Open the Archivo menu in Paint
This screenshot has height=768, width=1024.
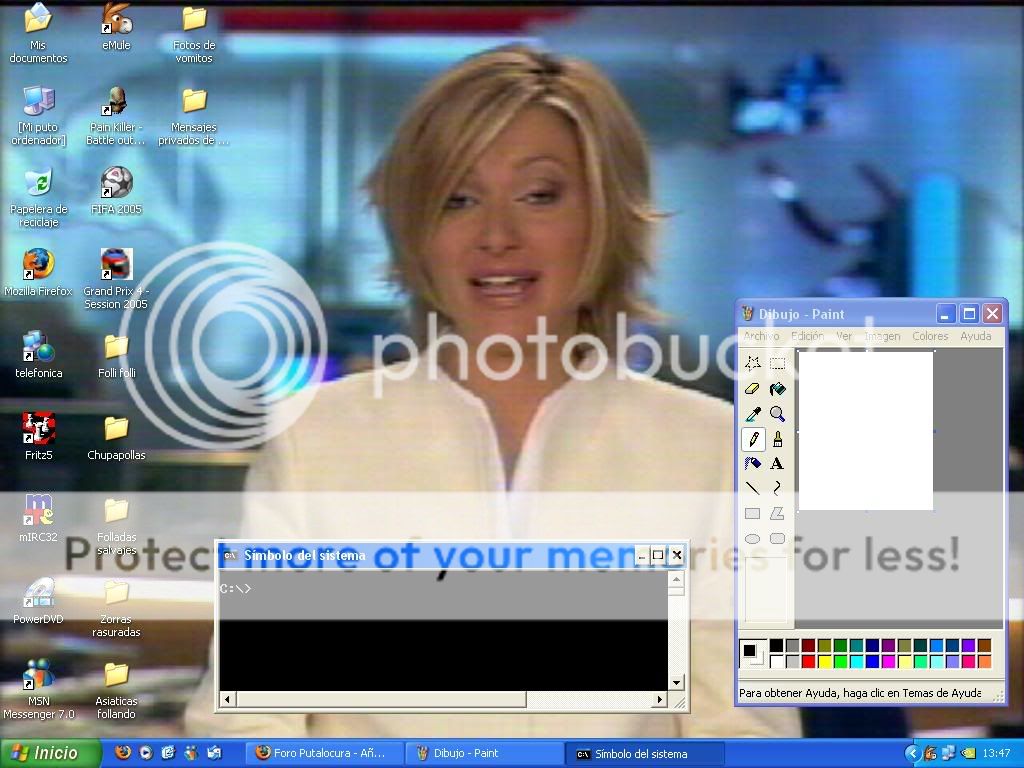click(x=761, y=336)
